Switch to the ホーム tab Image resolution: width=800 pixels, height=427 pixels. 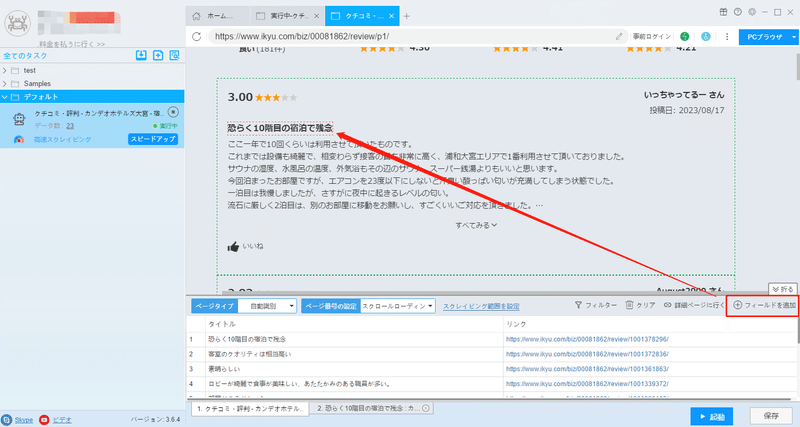[x=218, y=16]
